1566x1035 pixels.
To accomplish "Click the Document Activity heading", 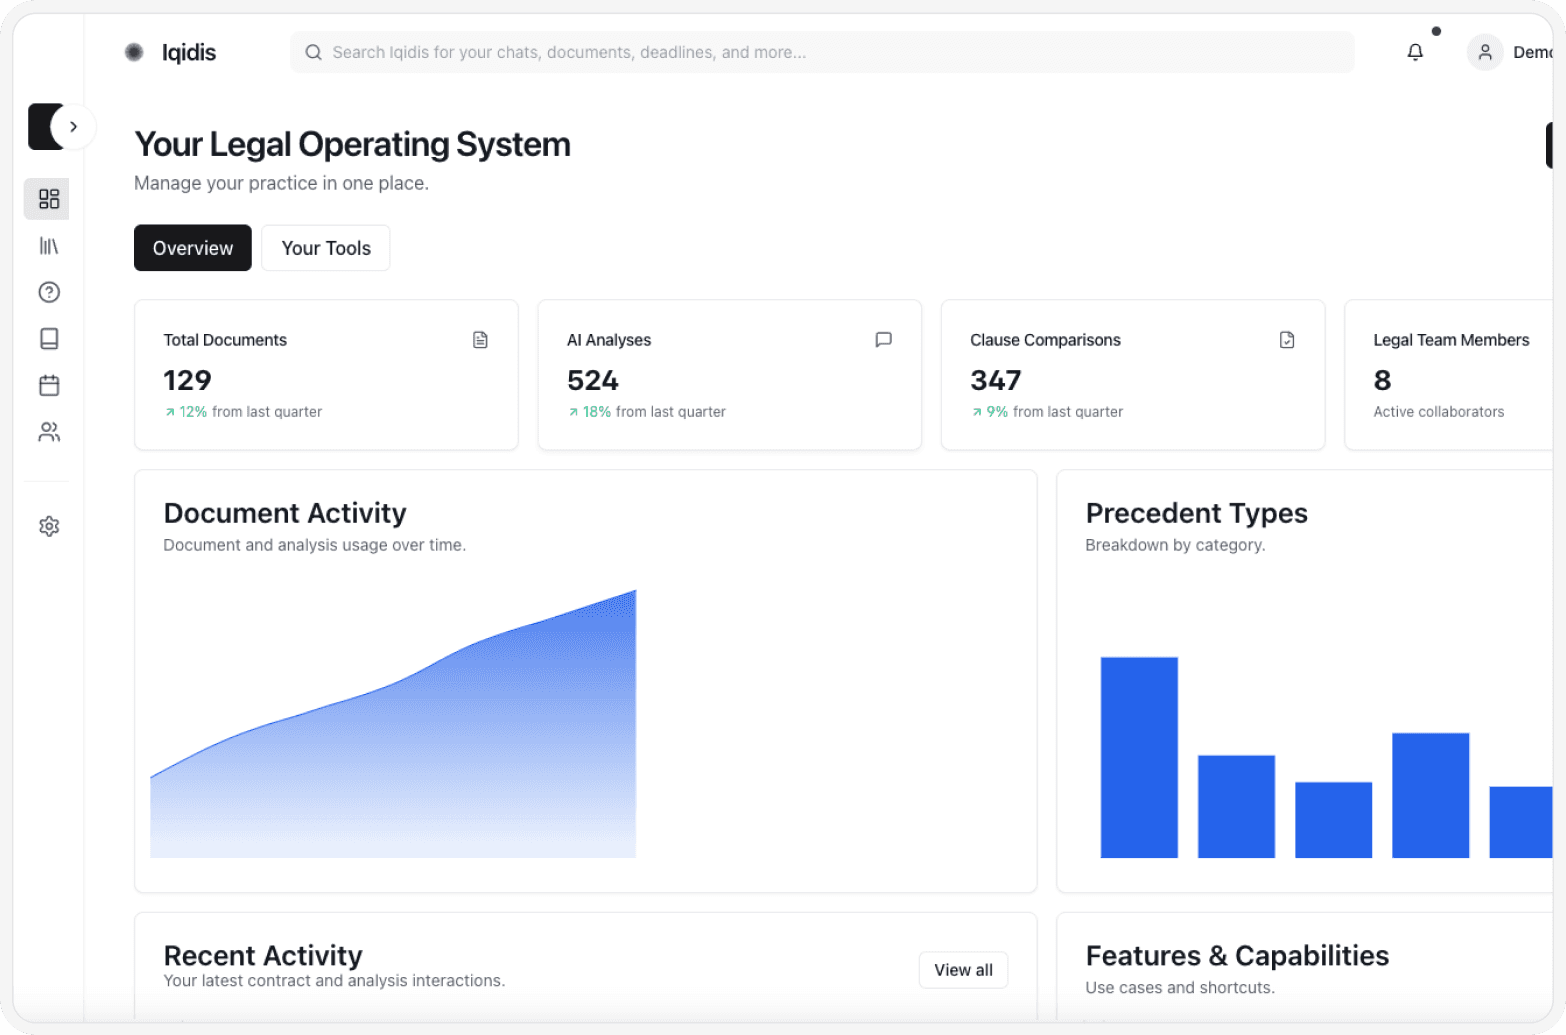I will pos(285,513).
